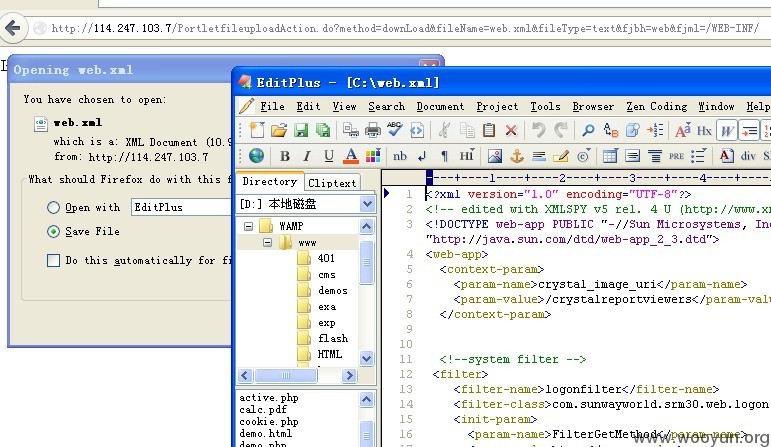Switch to the Cliptext tab
771x447 pixels.
pyautogui.click(x=332, y=183)
